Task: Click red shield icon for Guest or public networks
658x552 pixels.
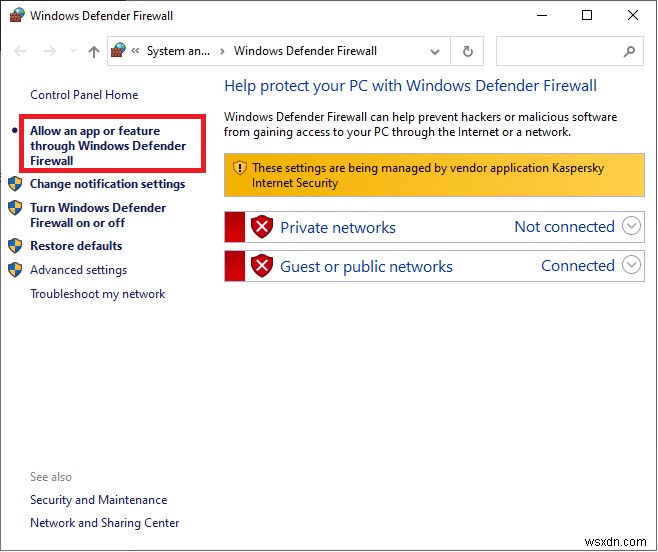Action: pyautogui.click(x=262, y=266)
